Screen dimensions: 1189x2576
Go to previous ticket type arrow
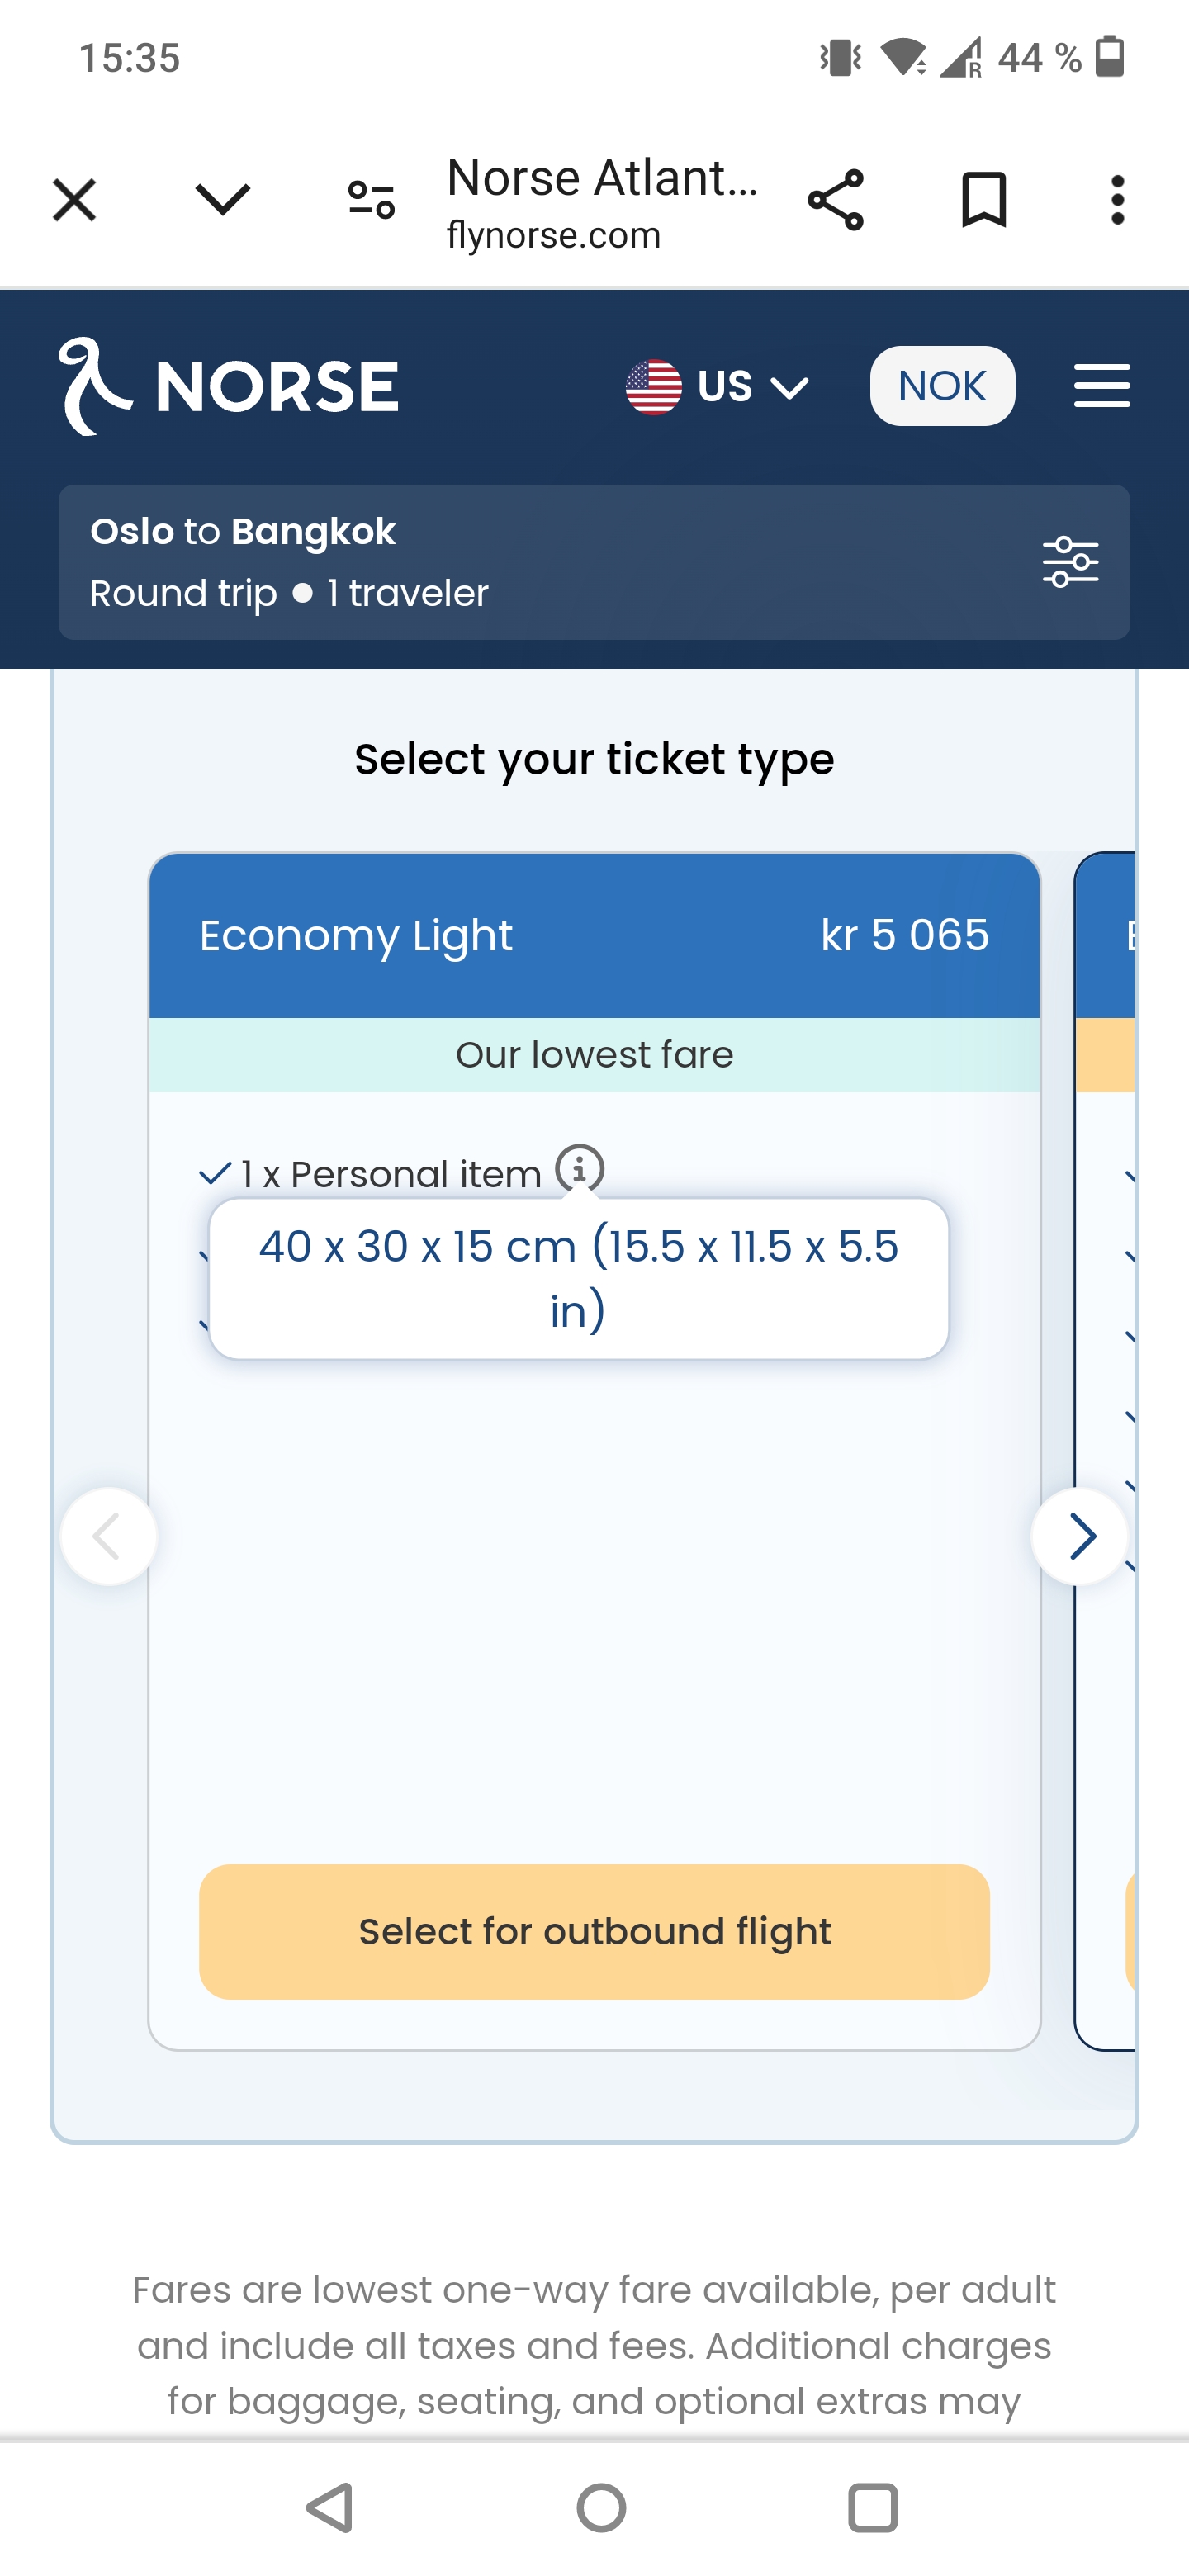tap(109, 1536)
